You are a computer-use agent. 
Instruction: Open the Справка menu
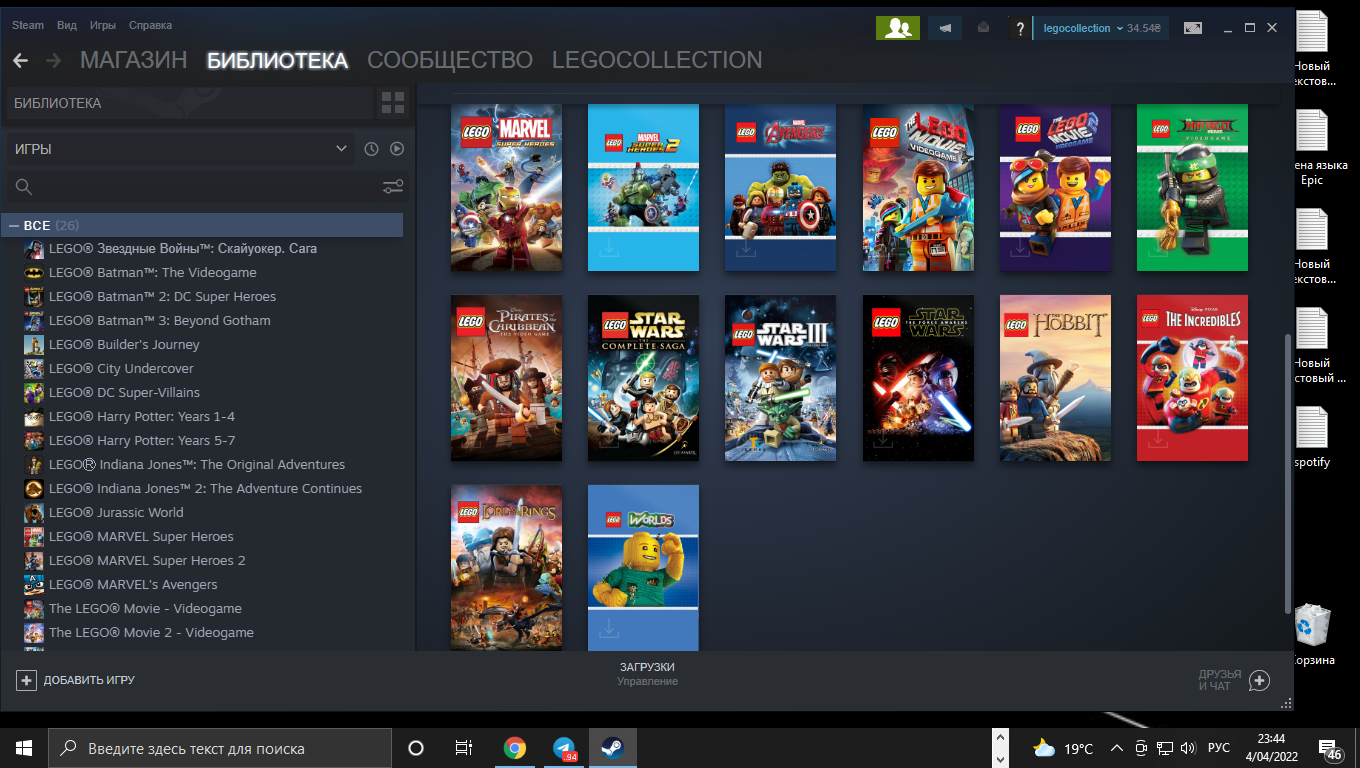(x=150, y=25)
